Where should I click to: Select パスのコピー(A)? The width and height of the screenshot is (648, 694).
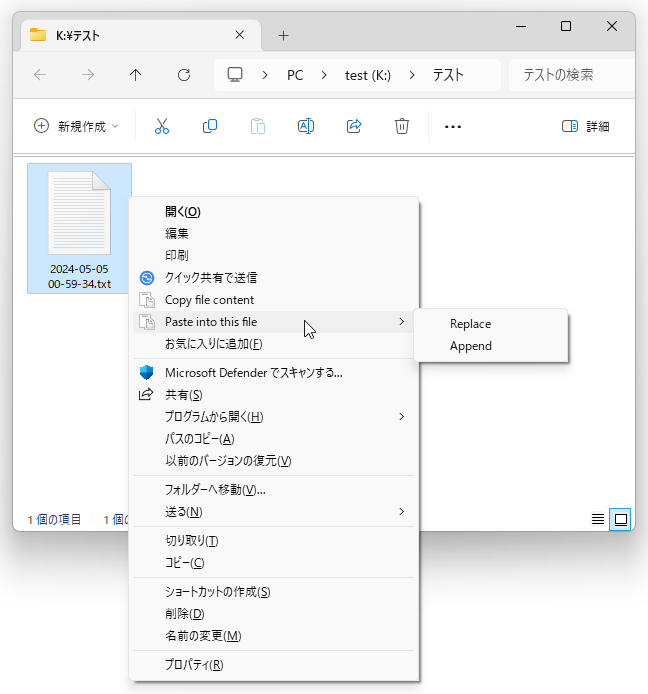pos(274,439)
